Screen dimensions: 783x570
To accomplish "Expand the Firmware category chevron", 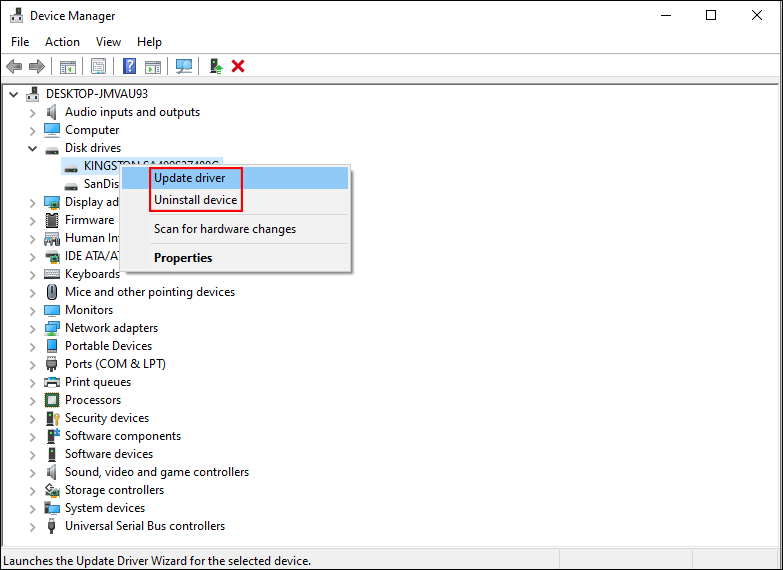I will tap(33, 221).
